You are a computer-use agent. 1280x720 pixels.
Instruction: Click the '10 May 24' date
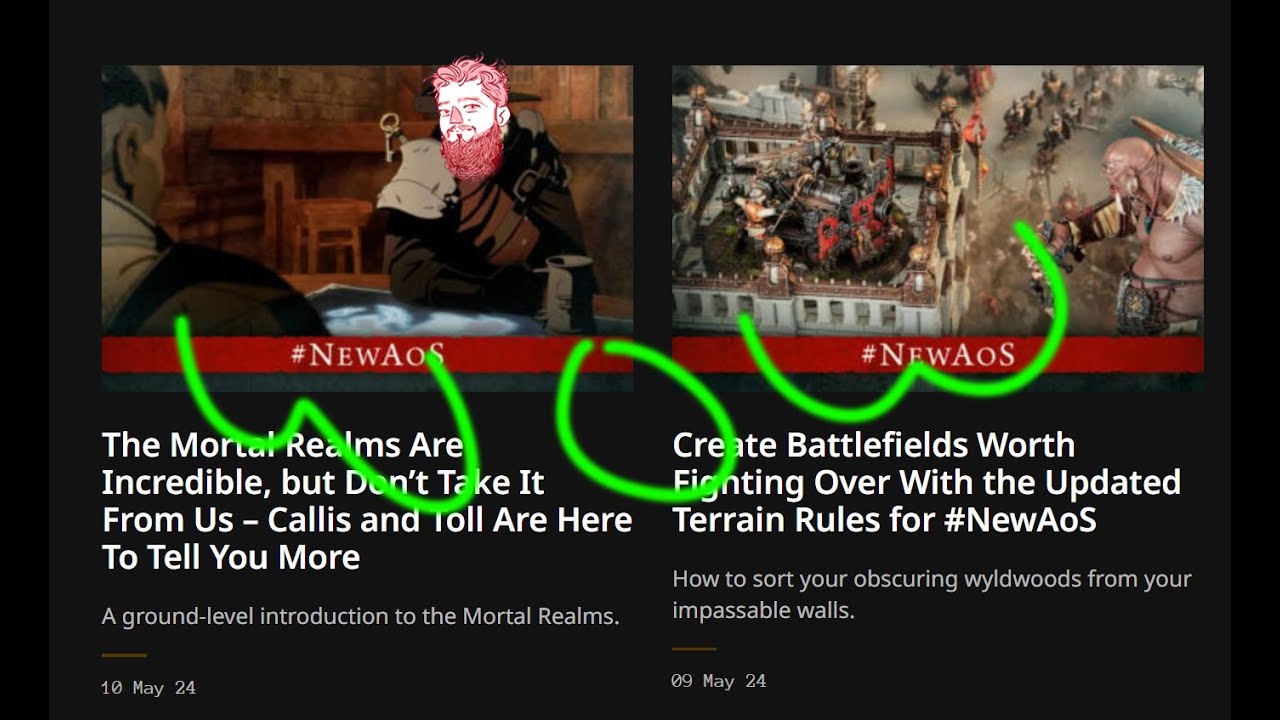[x=148, y=688]
